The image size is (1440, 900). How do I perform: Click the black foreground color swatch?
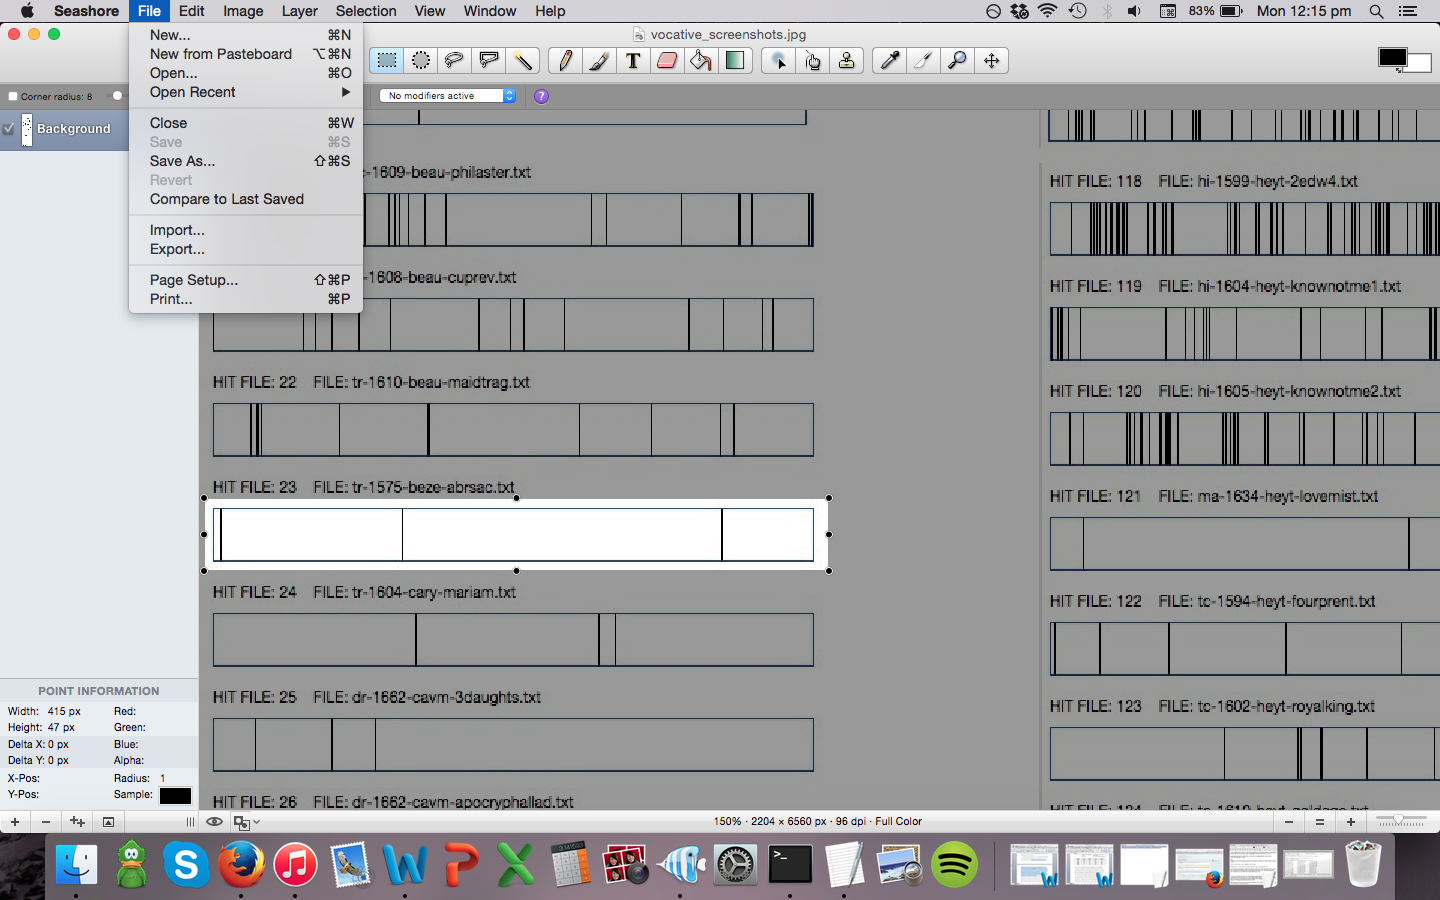tap(1392, 58)
